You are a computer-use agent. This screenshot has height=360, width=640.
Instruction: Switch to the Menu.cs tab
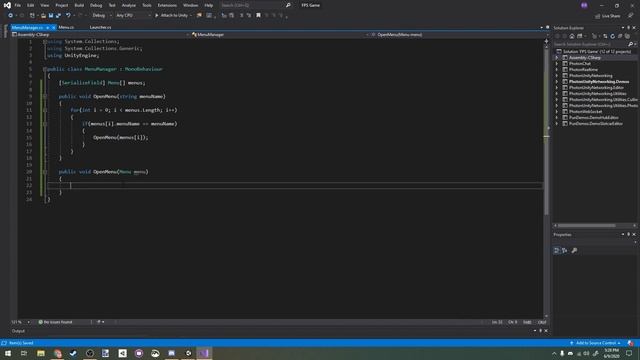[66, 27]
